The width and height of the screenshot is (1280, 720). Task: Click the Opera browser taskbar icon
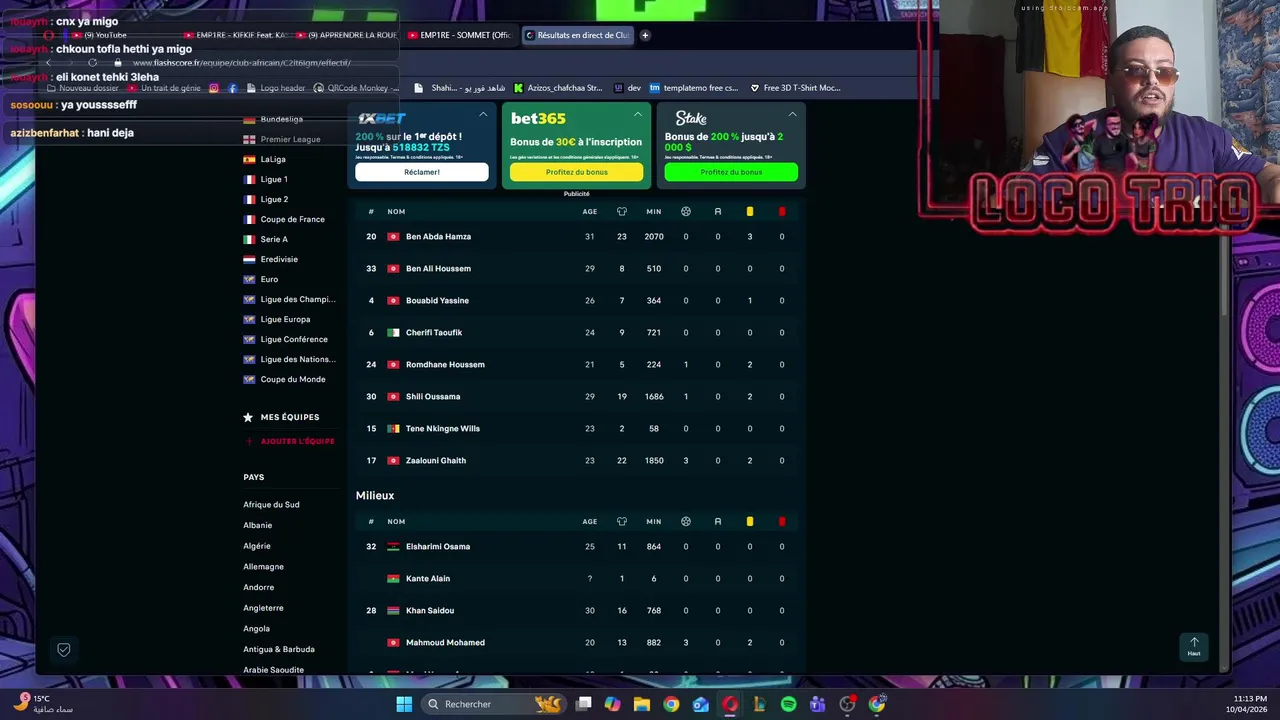pyautogui.click(x=730, y=704)
